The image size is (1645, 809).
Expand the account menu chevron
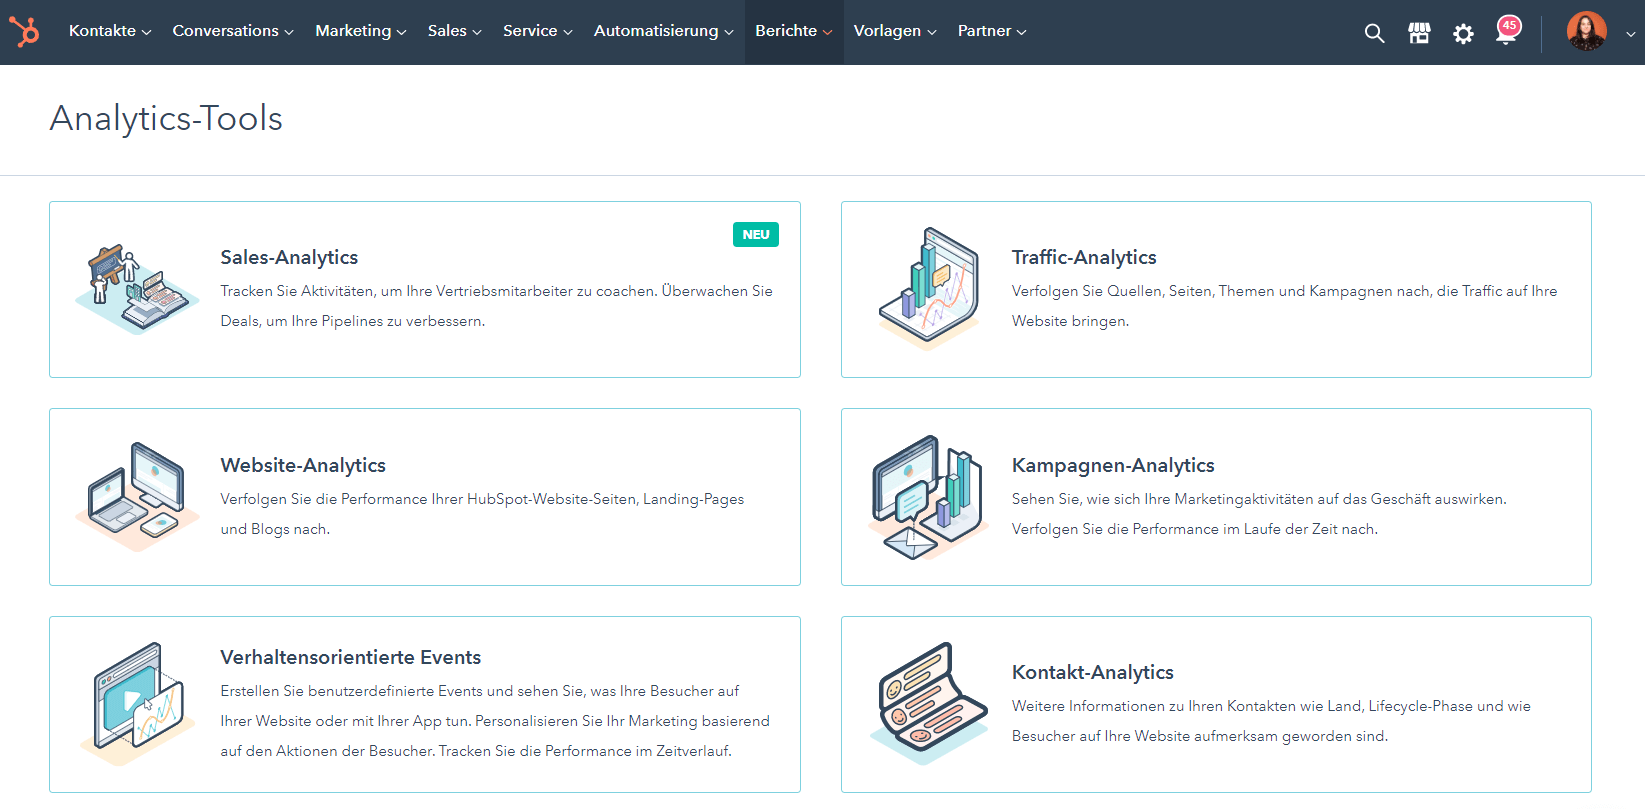[1631, 33]
